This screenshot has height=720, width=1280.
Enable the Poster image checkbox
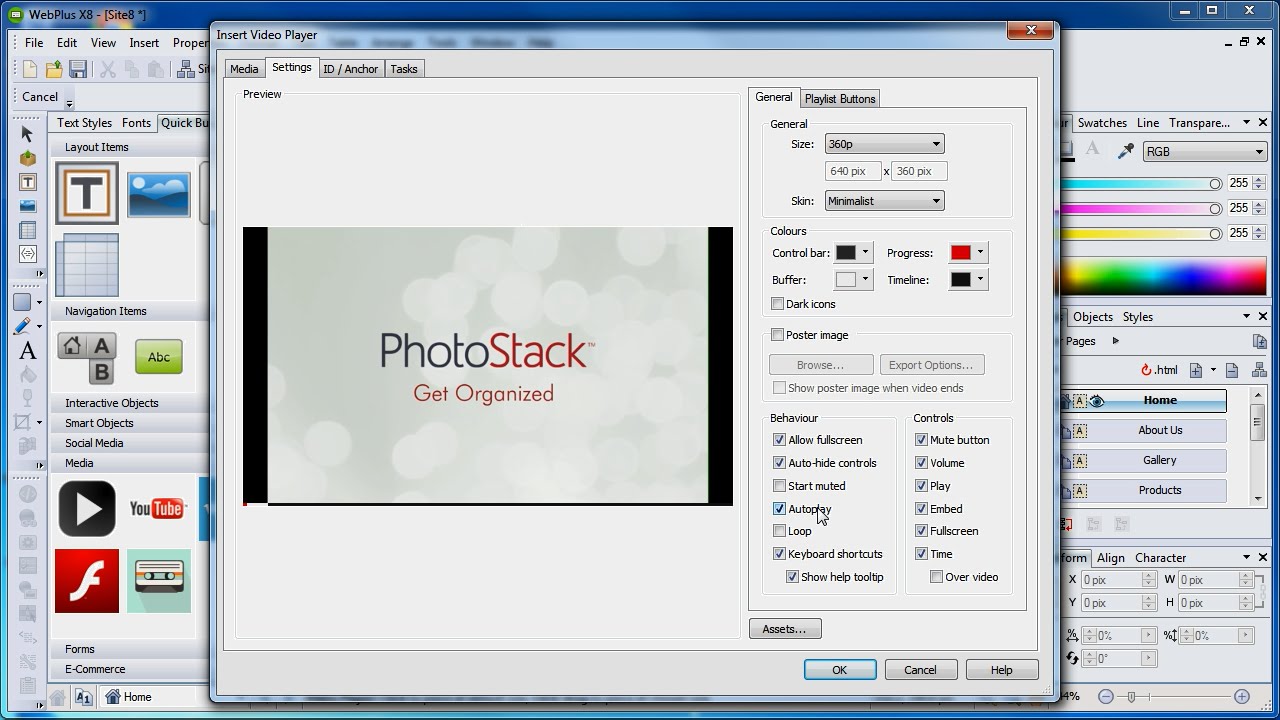777,335
